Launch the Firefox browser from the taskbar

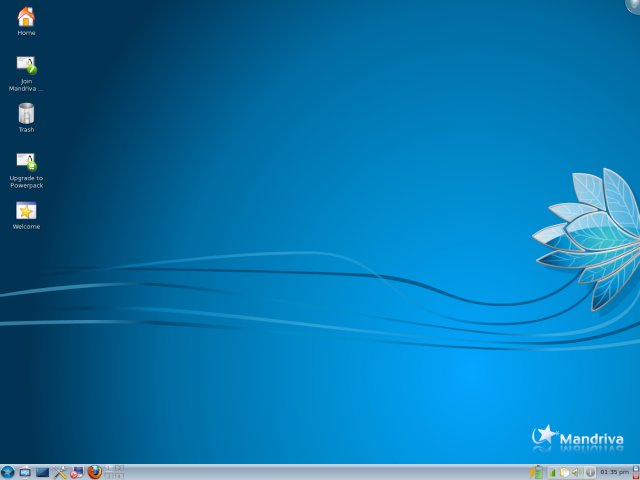pos(95,472)
